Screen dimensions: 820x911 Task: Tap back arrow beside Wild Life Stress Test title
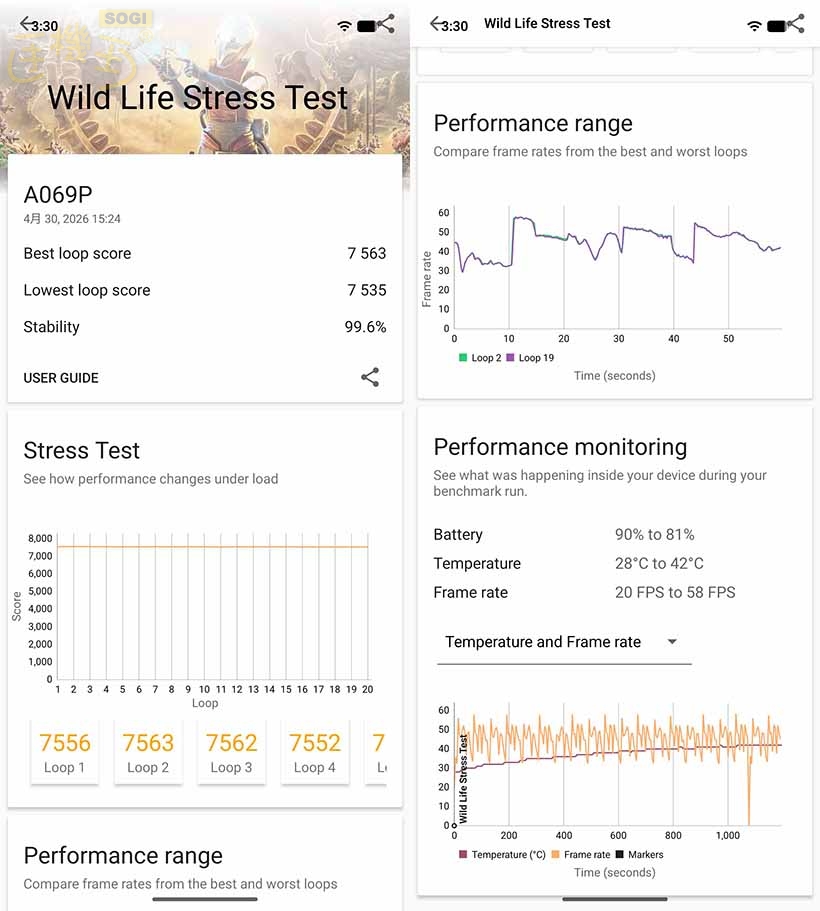tap(438, 23)
